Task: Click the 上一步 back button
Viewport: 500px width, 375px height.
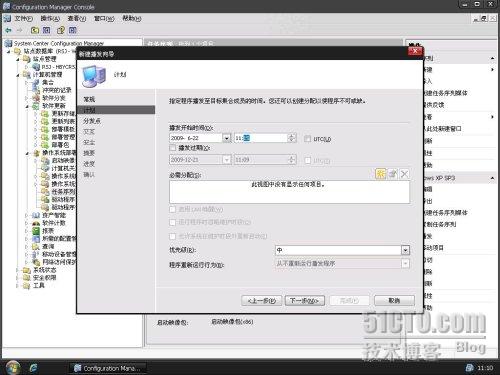Action: tap(262, 301)
